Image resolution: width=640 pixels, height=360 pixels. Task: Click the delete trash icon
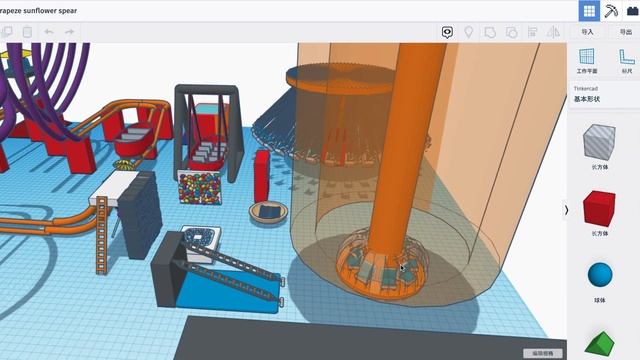tap(27, 32)
